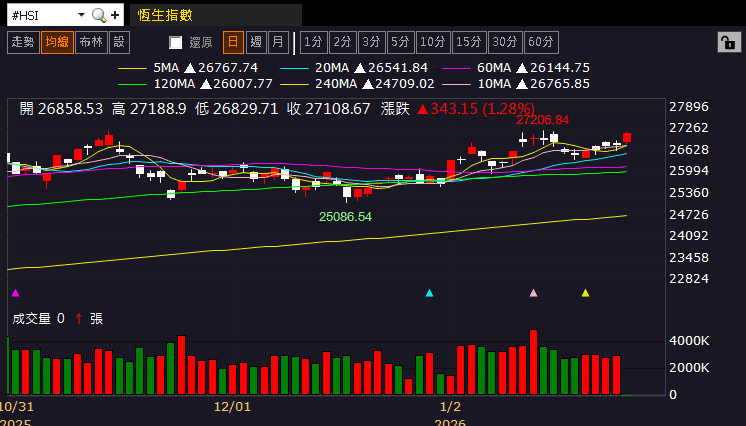Switch to 布林 Bollinger view

tap(91, 42)
